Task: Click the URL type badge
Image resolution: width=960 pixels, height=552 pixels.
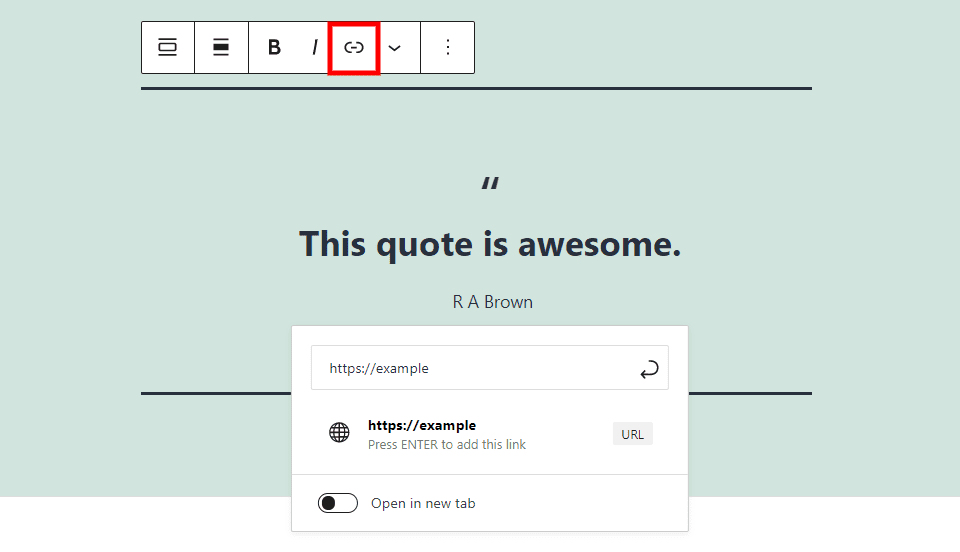Action: point(632,434)
